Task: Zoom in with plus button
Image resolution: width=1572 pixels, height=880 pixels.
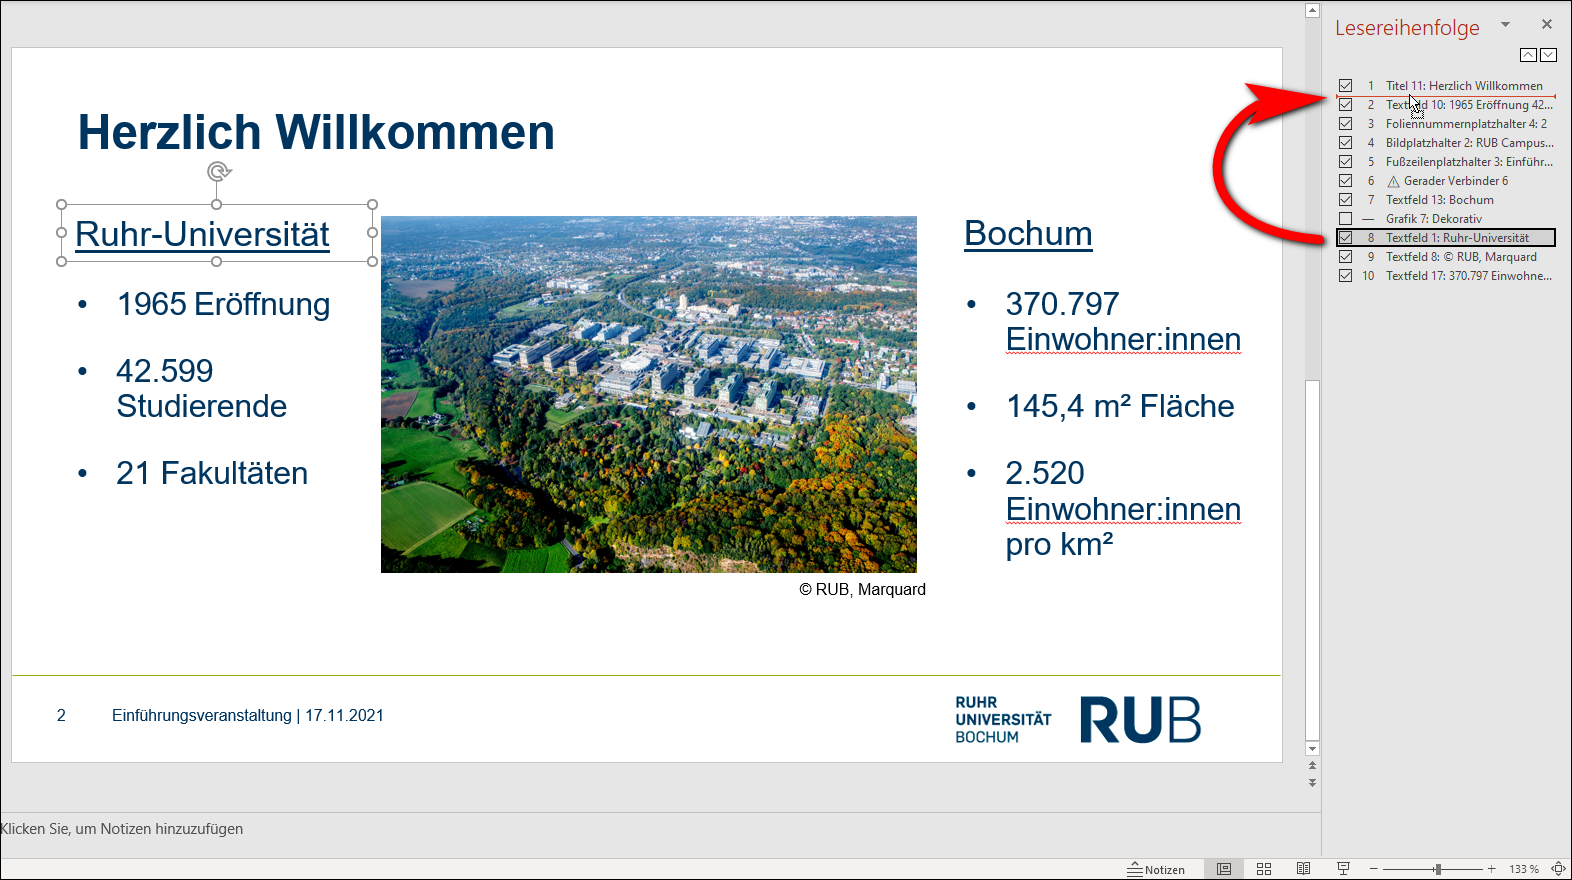Action: (1491, 869)
